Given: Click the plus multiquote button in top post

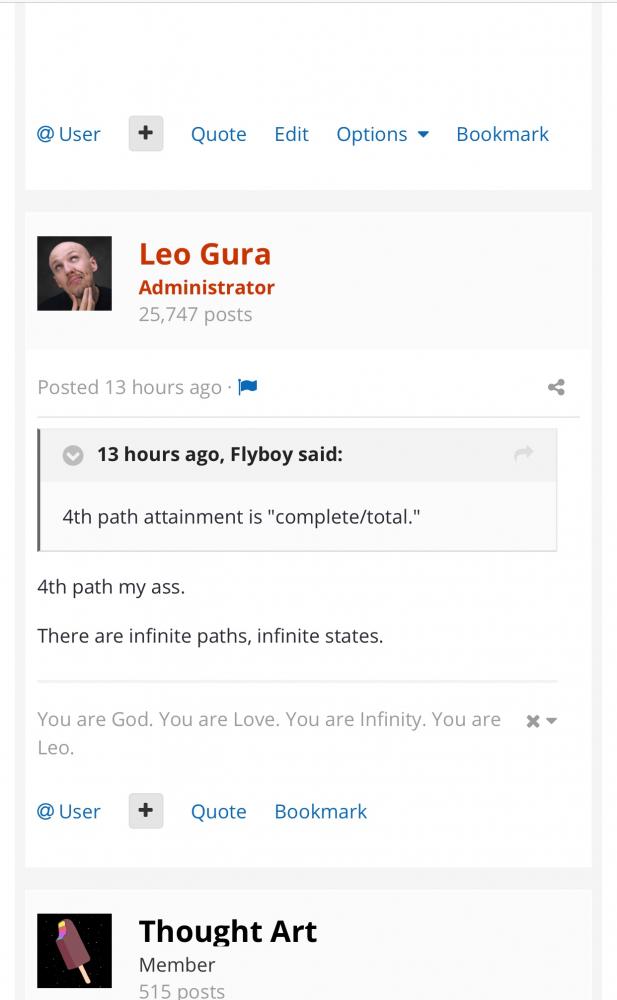Looking at the screenshot, I should point(145,133).
